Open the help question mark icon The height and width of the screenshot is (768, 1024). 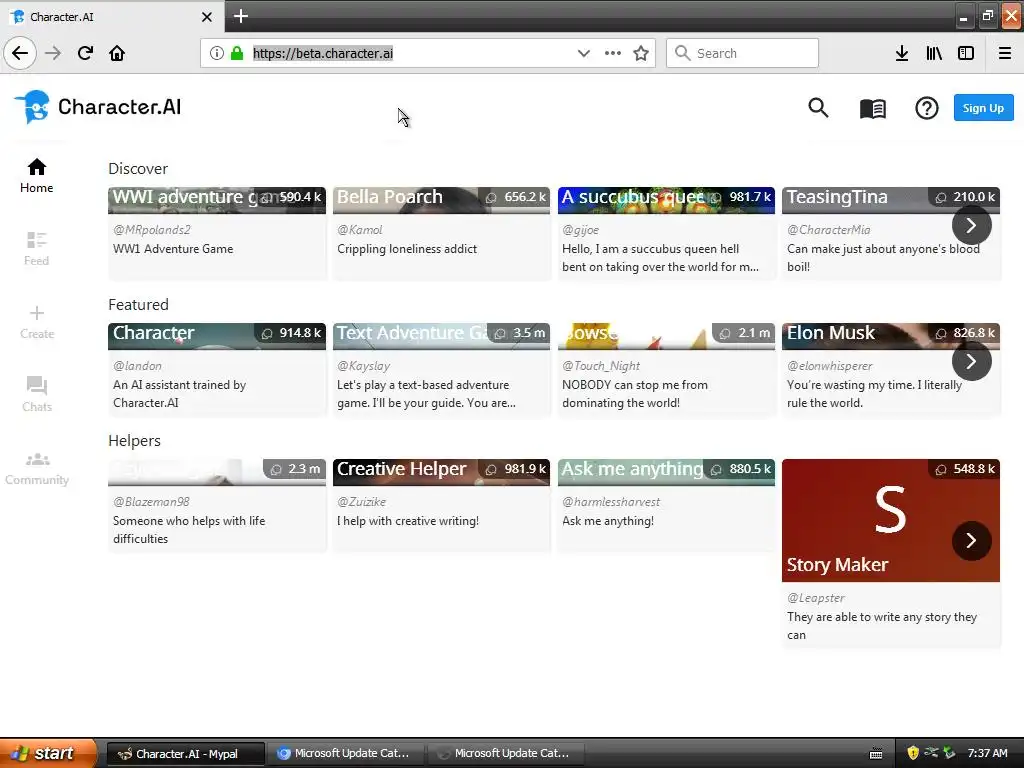click(926, 108)
